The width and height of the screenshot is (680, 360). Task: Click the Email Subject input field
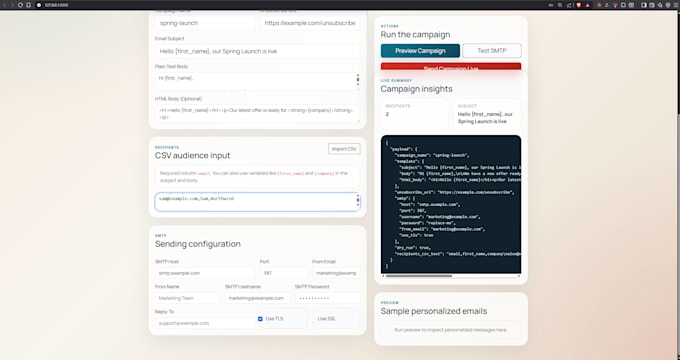click(x=258, y=51)
